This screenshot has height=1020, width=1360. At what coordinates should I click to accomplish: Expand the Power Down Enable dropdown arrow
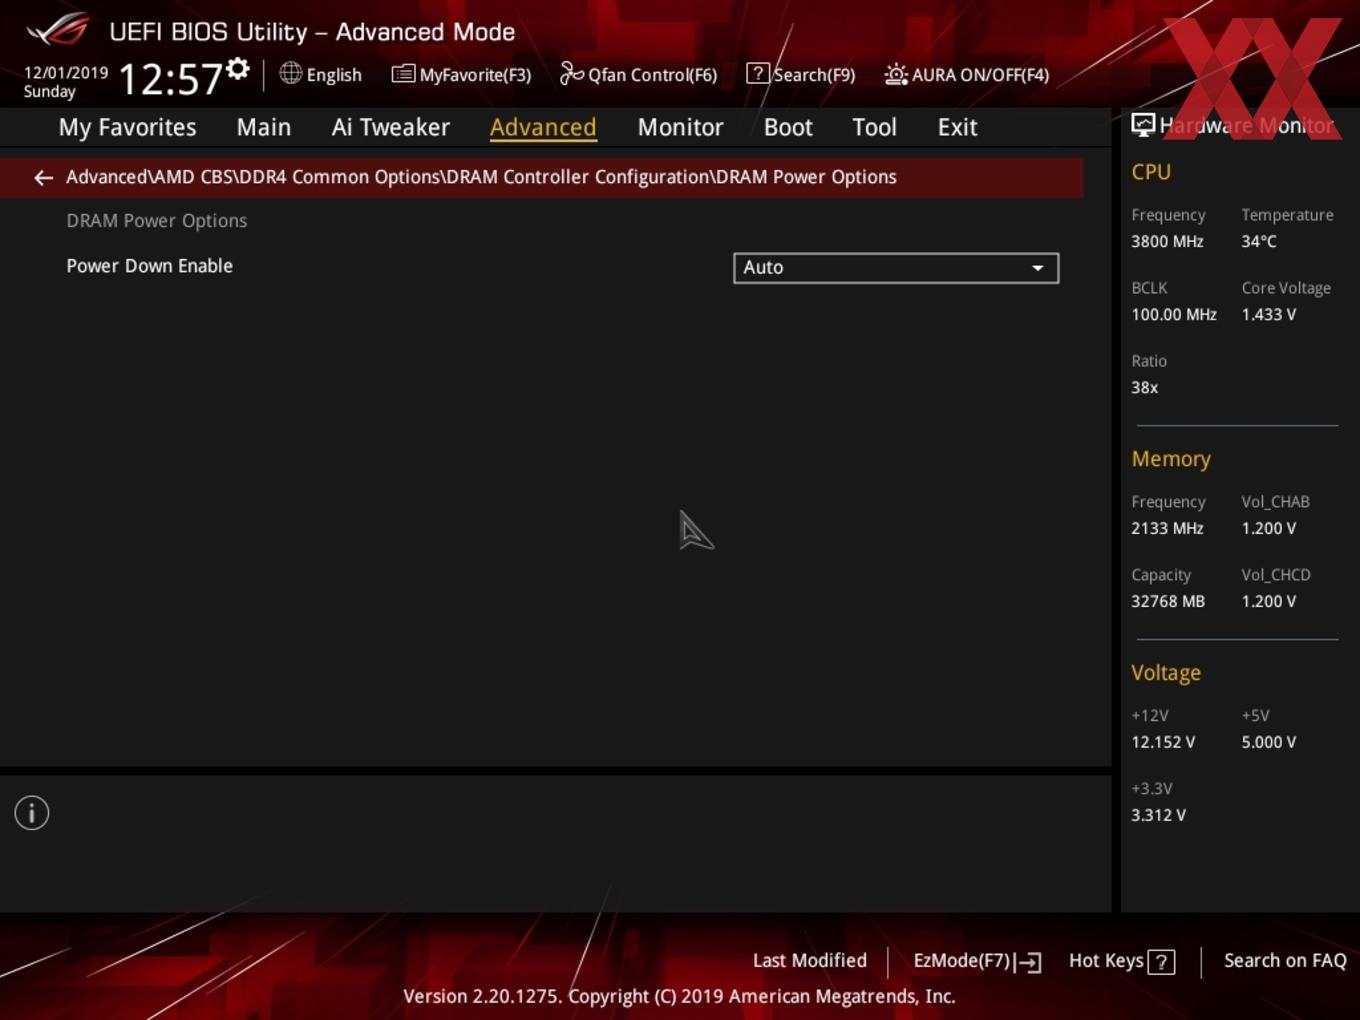point(1038,268)
